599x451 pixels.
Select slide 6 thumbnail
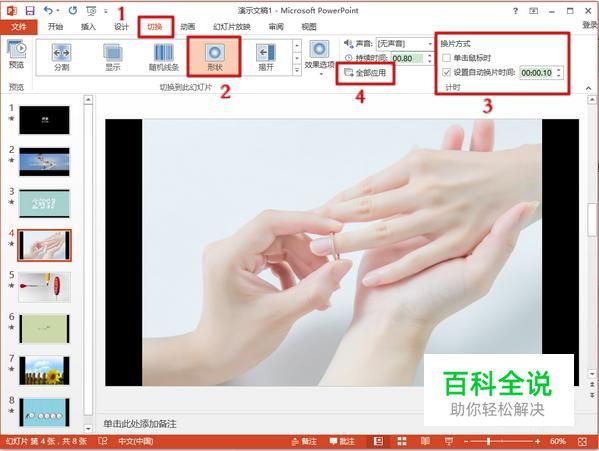[x=44, y=329]
